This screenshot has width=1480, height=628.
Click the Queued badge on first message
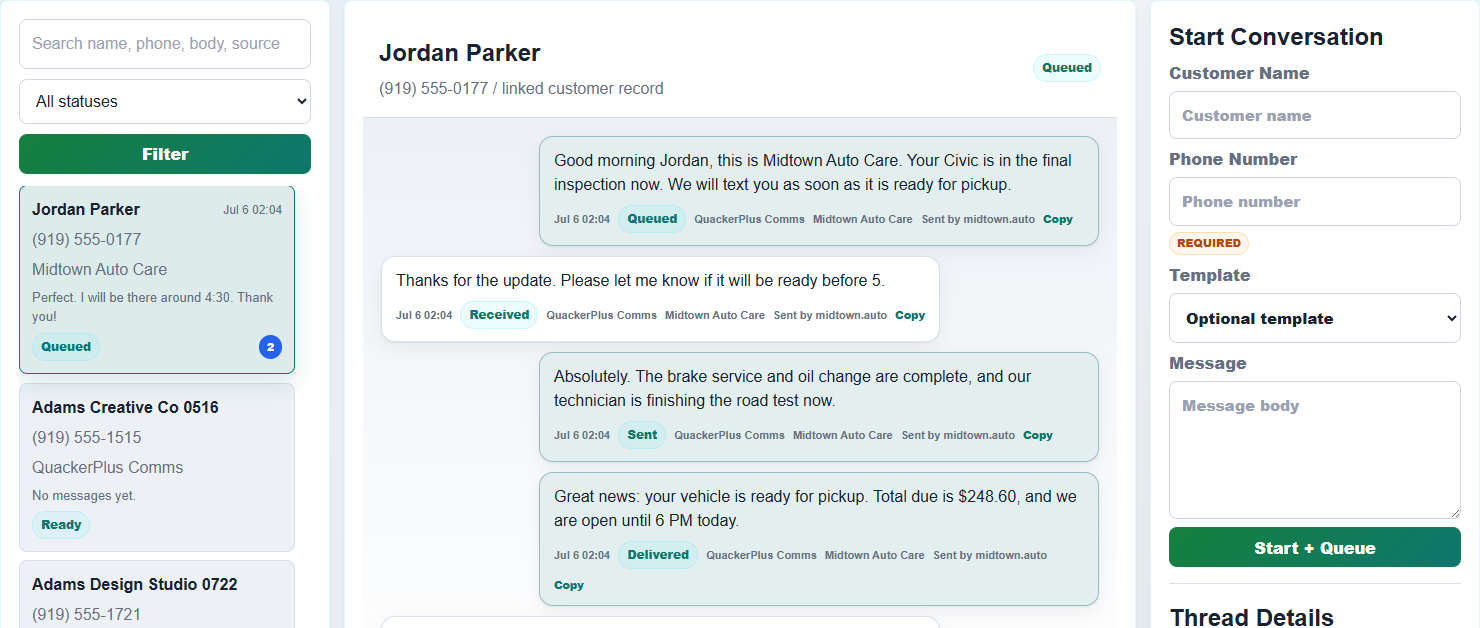652,219
